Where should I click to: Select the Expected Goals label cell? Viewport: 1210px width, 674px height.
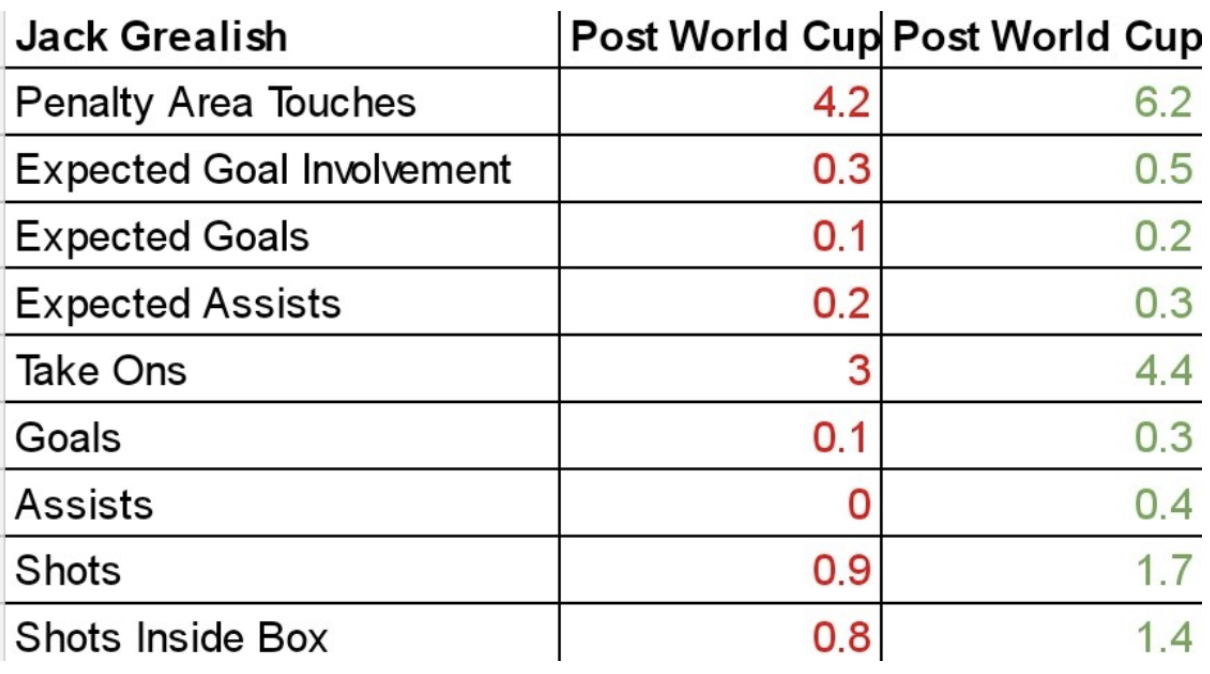click(282, 235)
